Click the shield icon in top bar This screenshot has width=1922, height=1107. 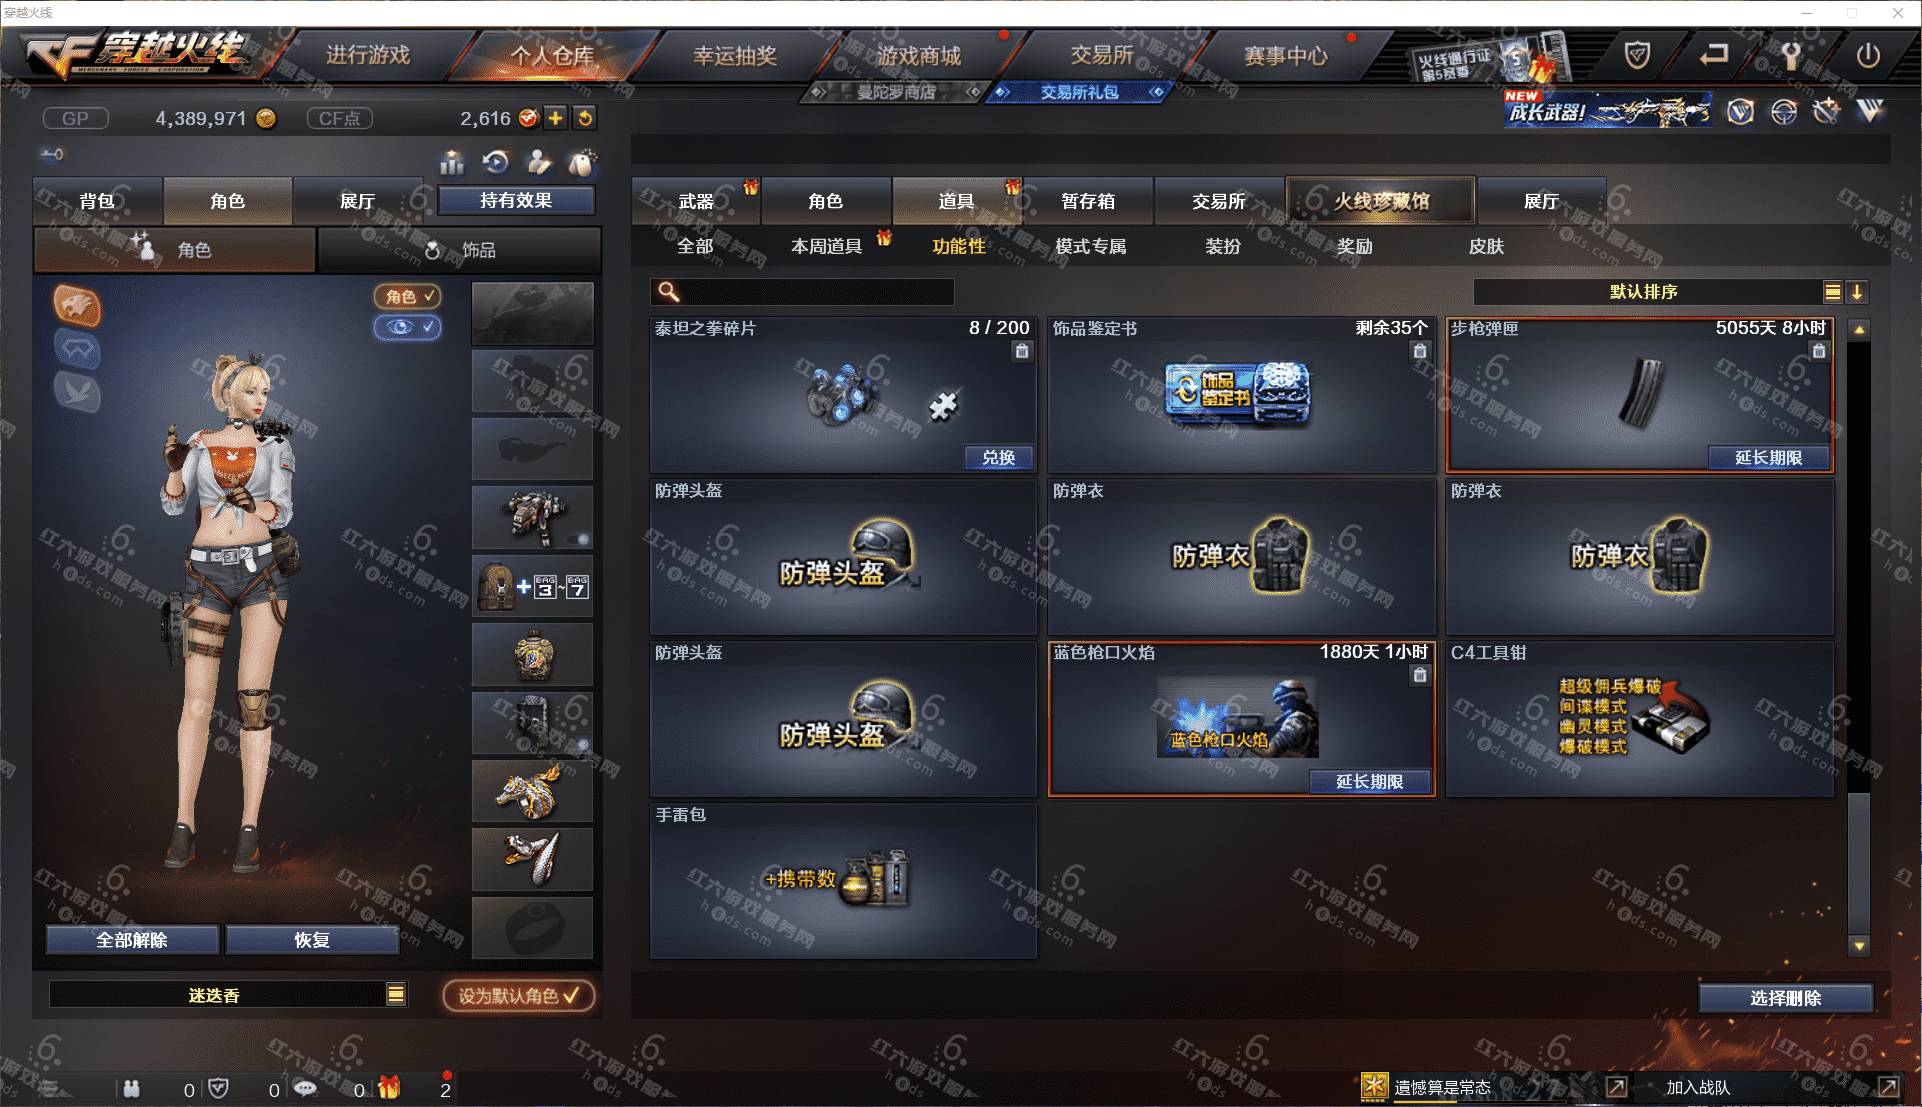(x=1637, y=56)
